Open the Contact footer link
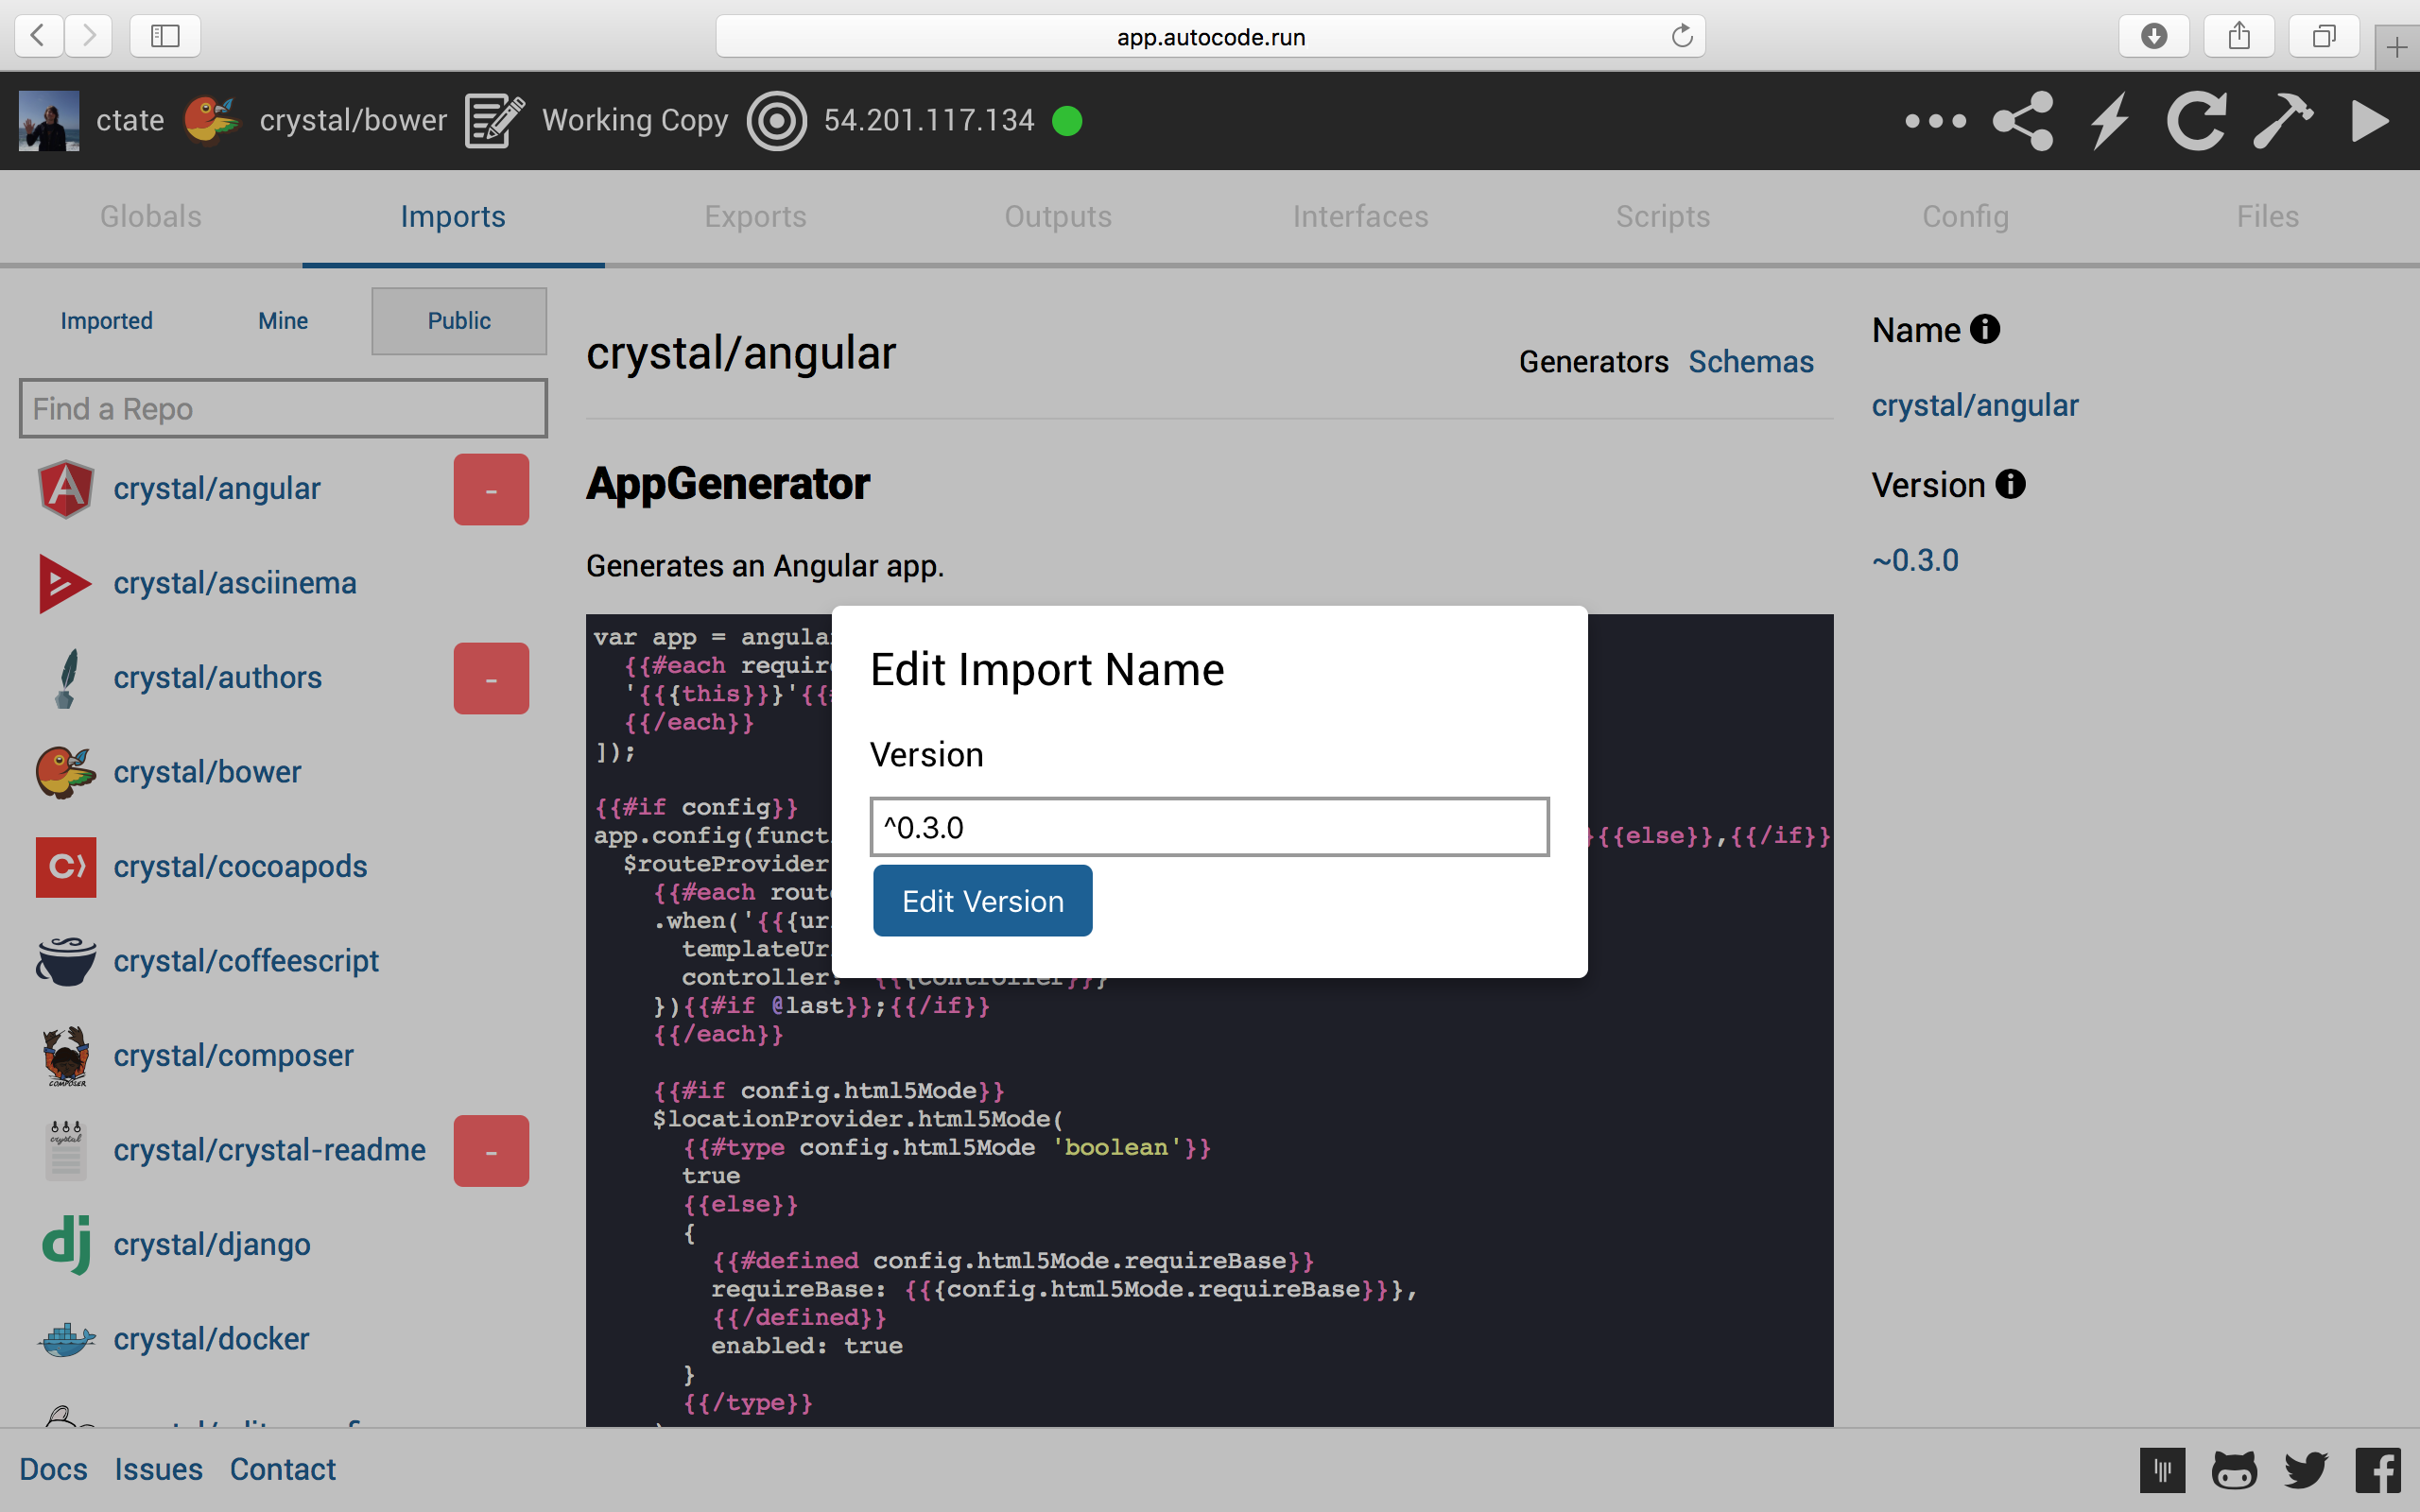 click(283, 1469)
